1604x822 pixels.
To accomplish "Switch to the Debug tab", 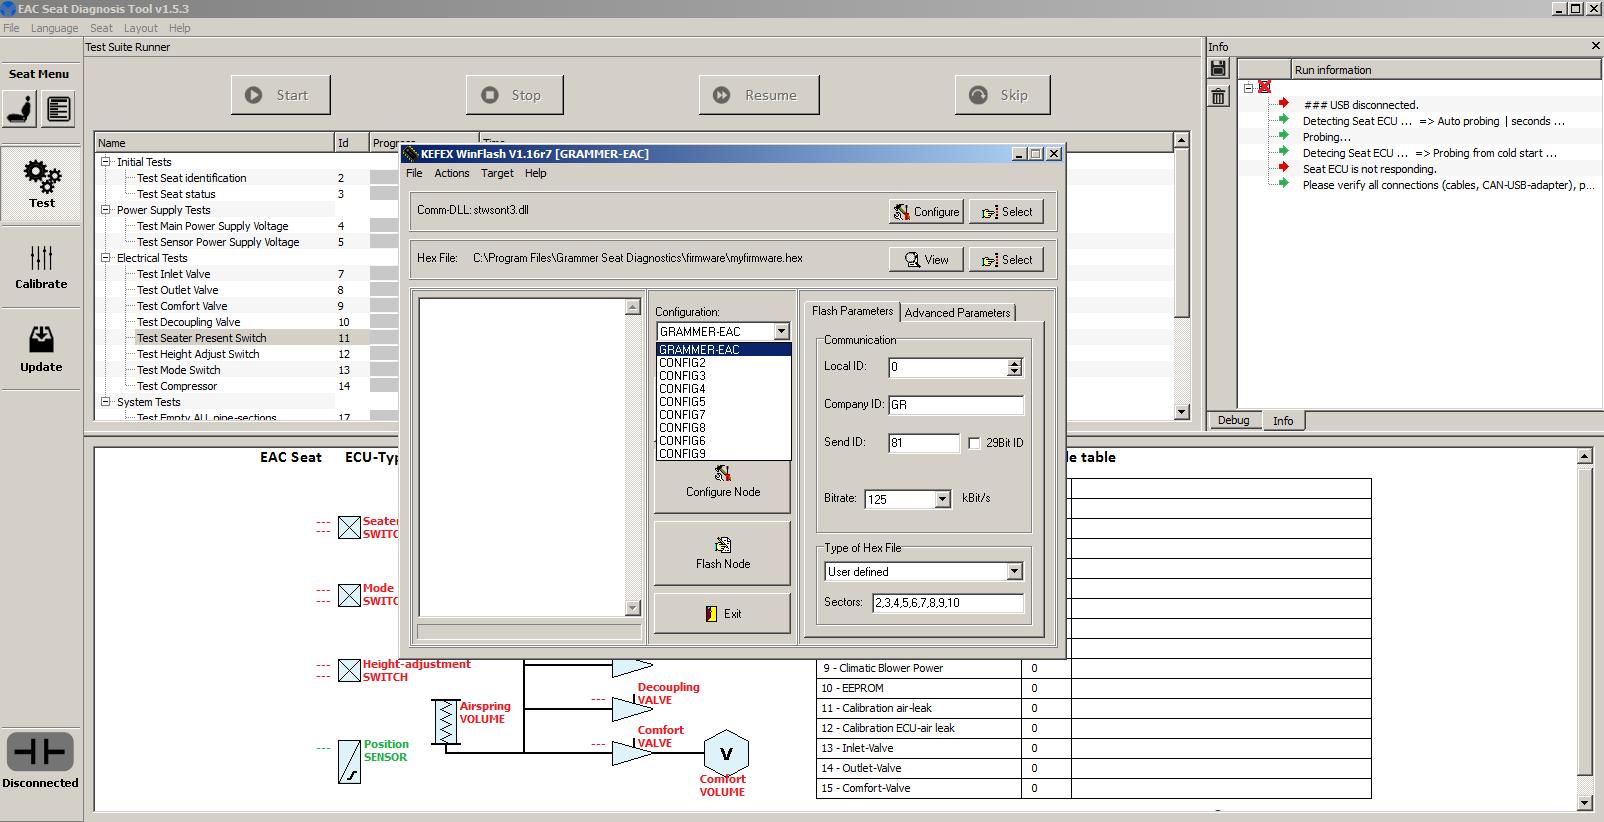I will coord(1233,420).
